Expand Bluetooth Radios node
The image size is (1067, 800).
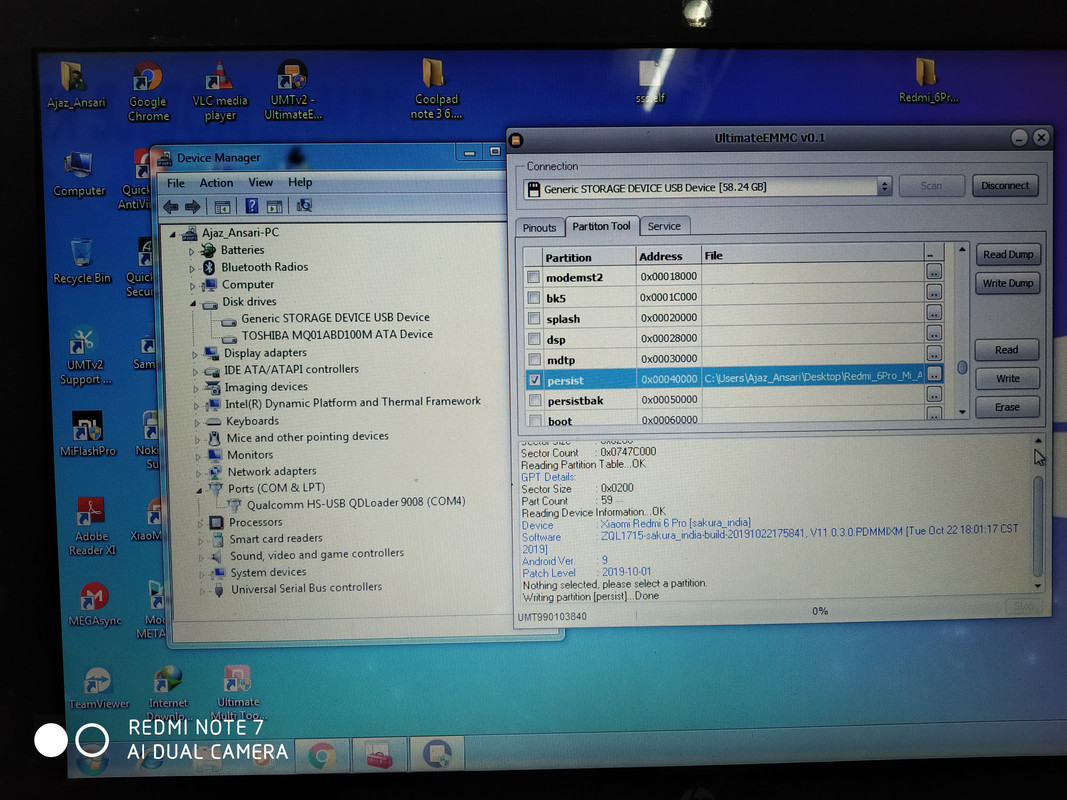pos(192,268)
